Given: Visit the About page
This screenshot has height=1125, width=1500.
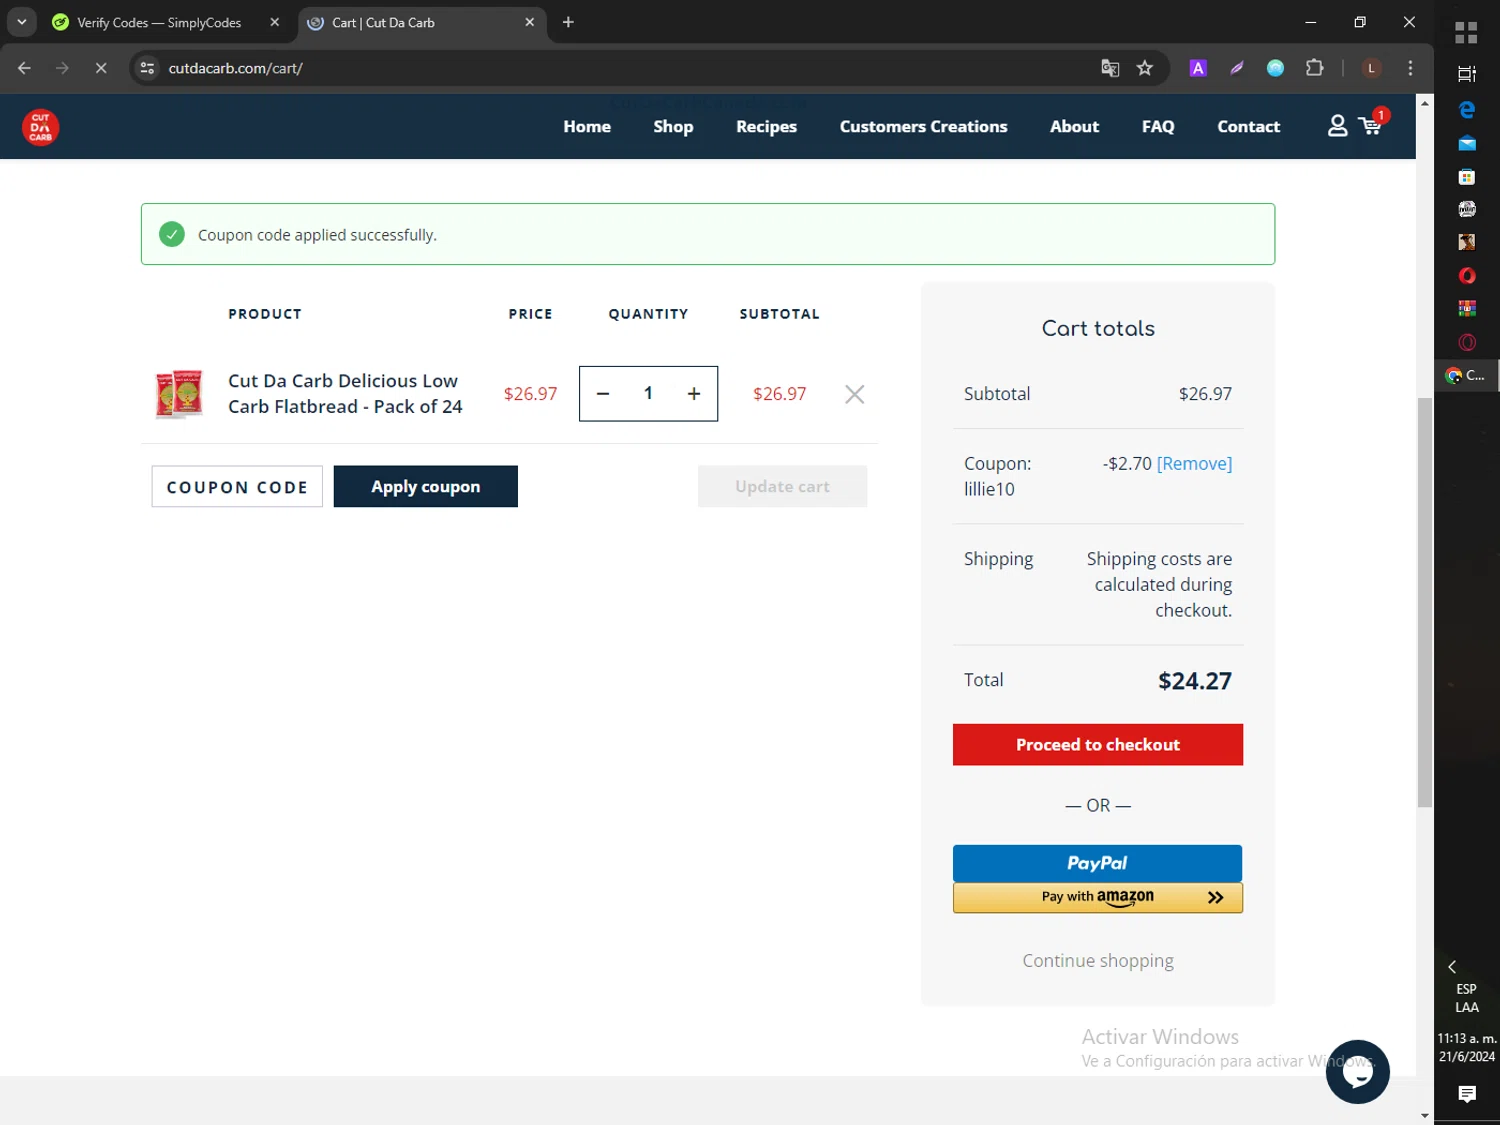Looking at the screenshot, I should pos(1074,127).
